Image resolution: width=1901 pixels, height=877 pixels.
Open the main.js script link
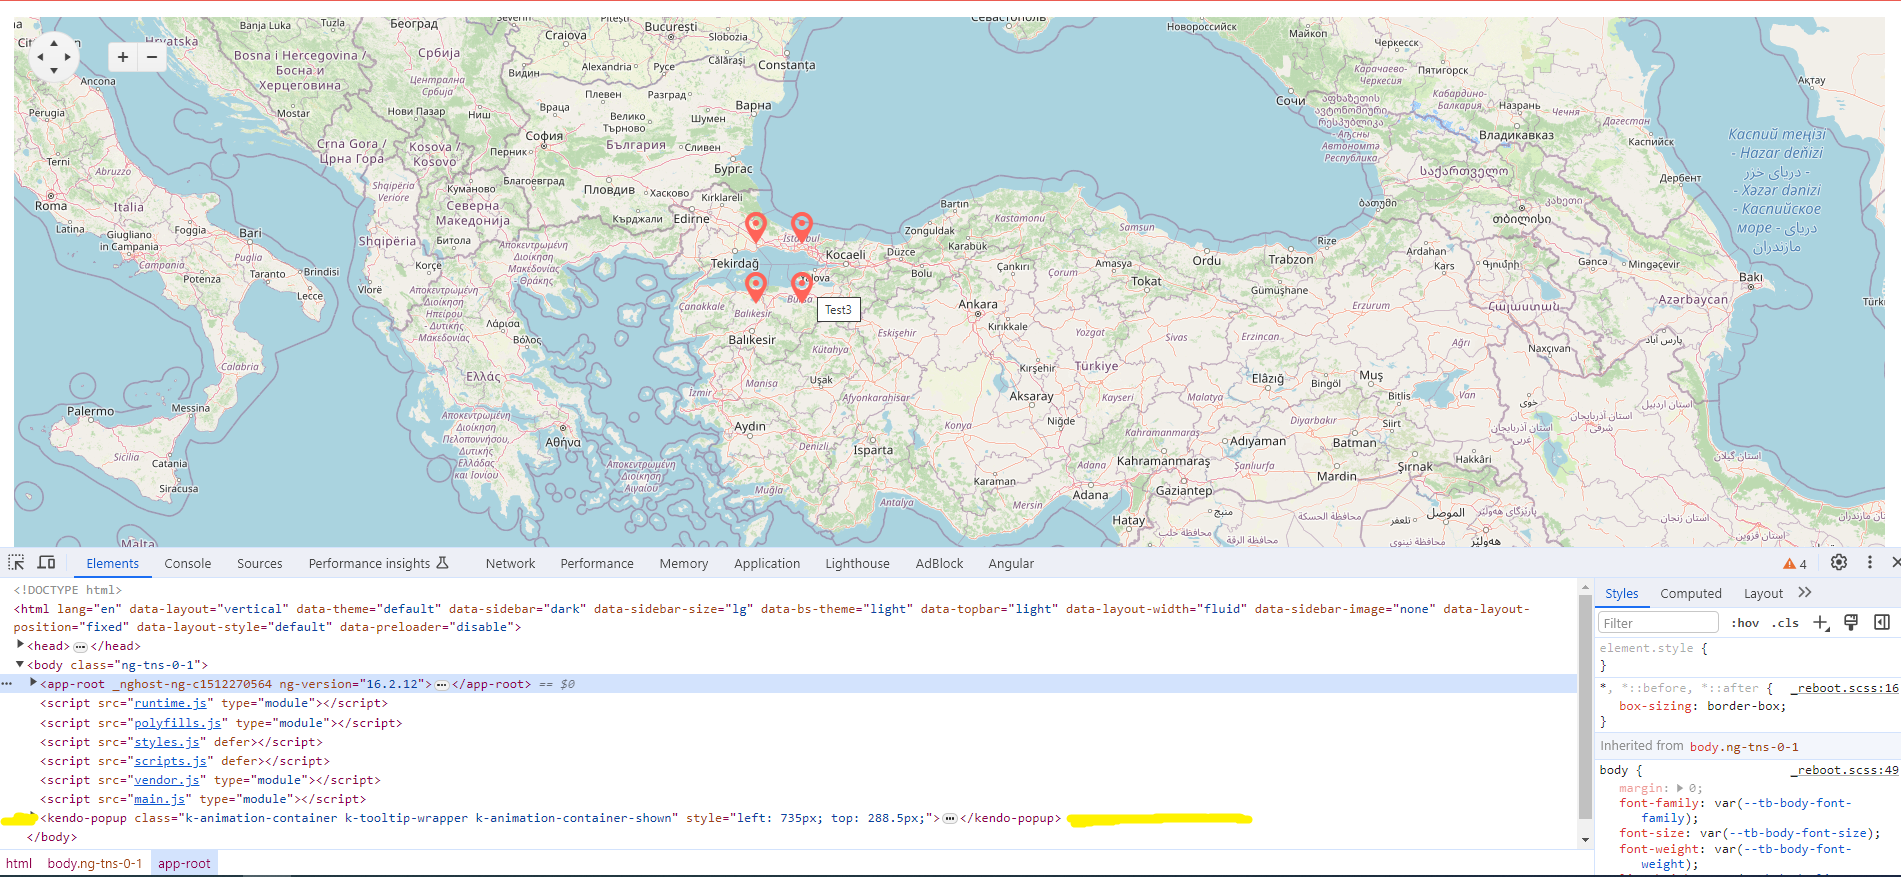159,799
